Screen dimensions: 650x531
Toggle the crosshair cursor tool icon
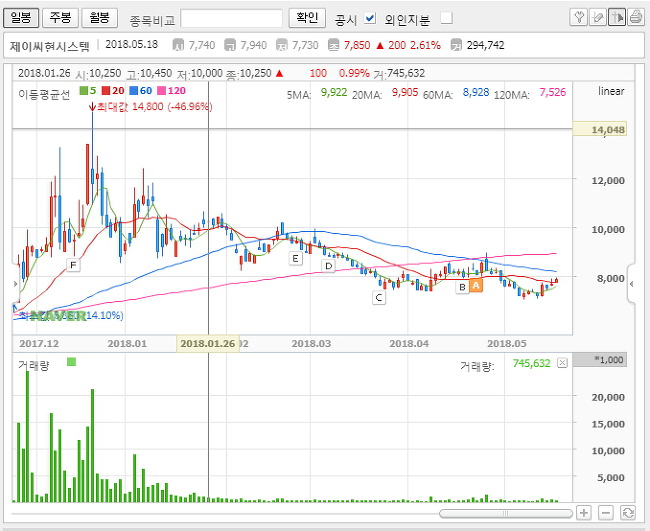616,17
